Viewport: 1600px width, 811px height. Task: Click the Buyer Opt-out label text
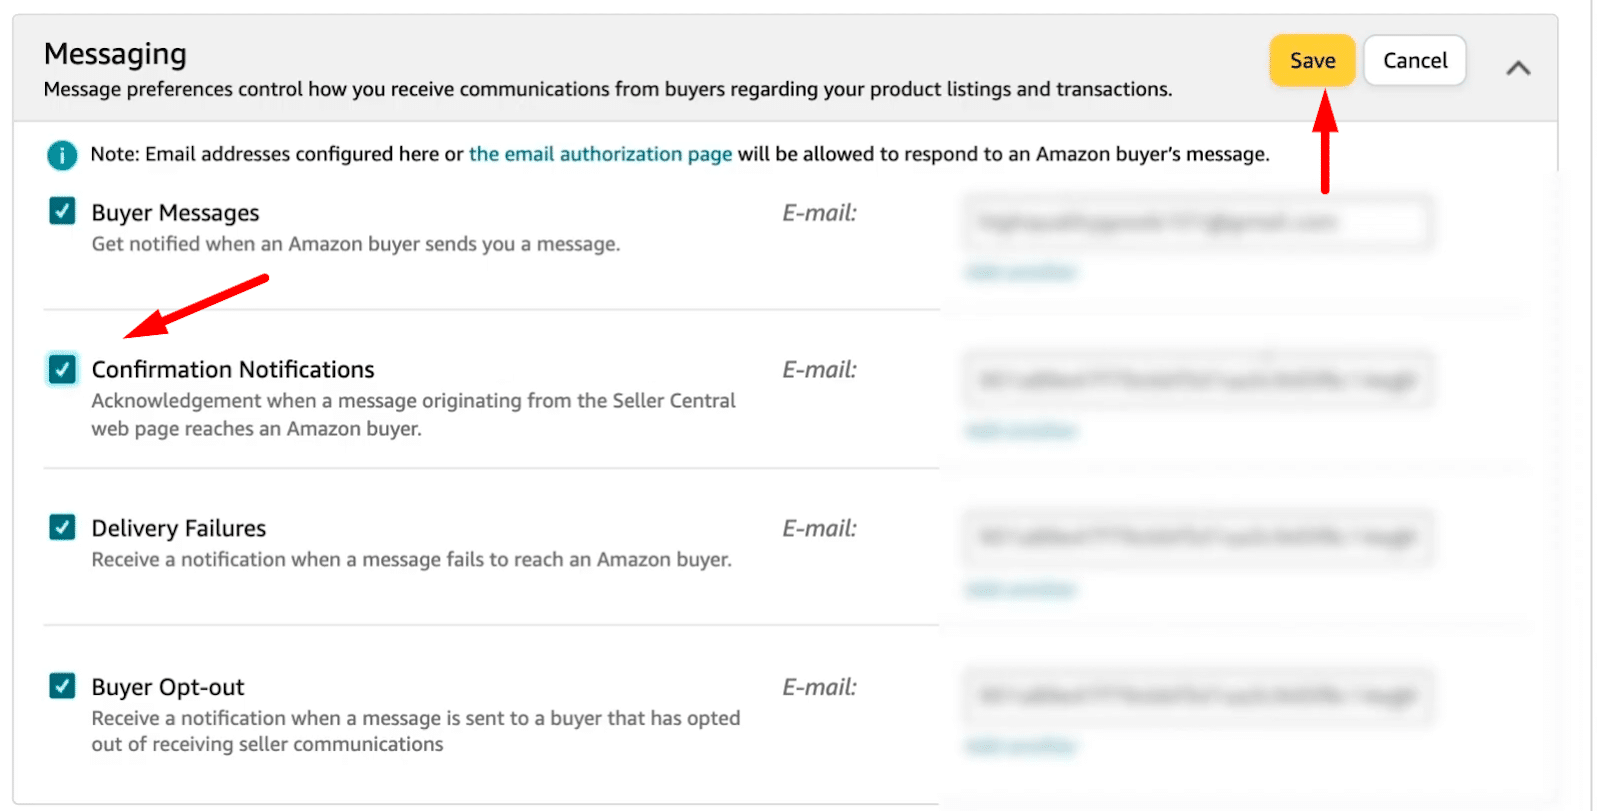click(x=168, y=687)
